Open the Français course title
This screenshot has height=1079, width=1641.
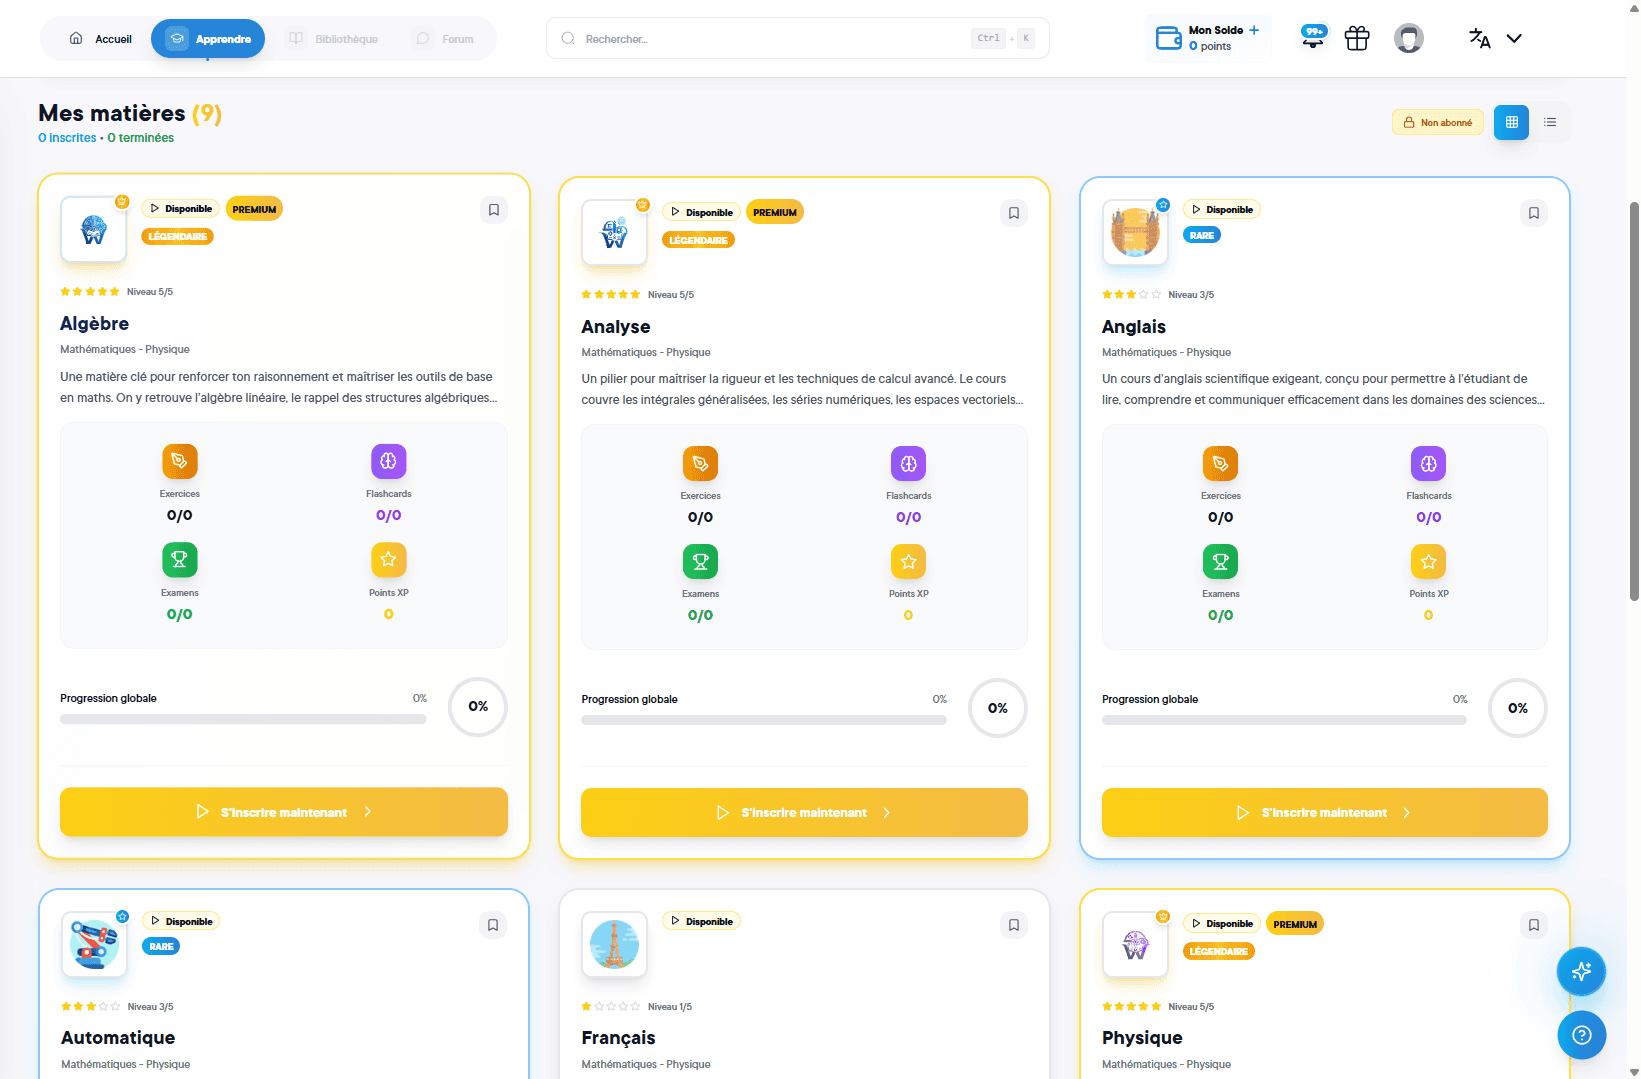click(x=618, y=1038)
